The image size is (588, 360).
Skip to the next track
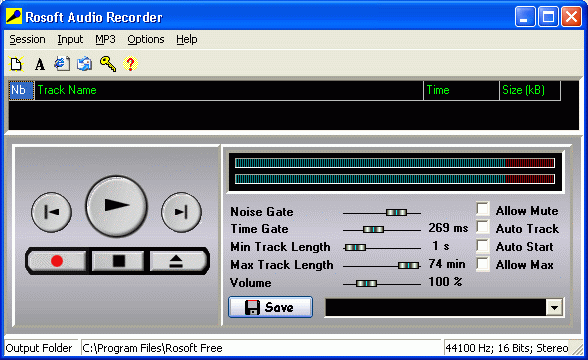click(x=181, y=212)
